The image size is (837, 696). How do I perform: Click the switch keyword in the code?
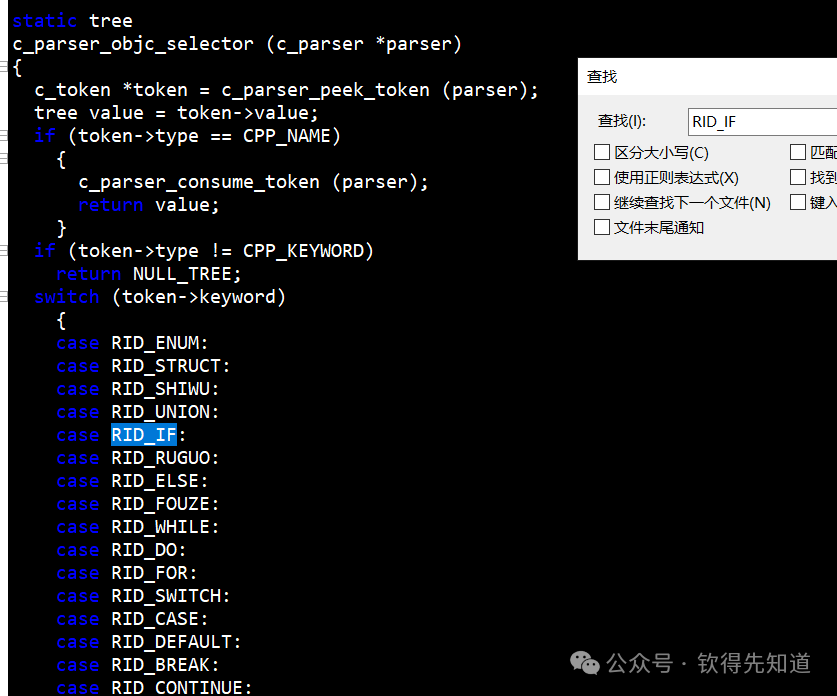click(66, 296)
